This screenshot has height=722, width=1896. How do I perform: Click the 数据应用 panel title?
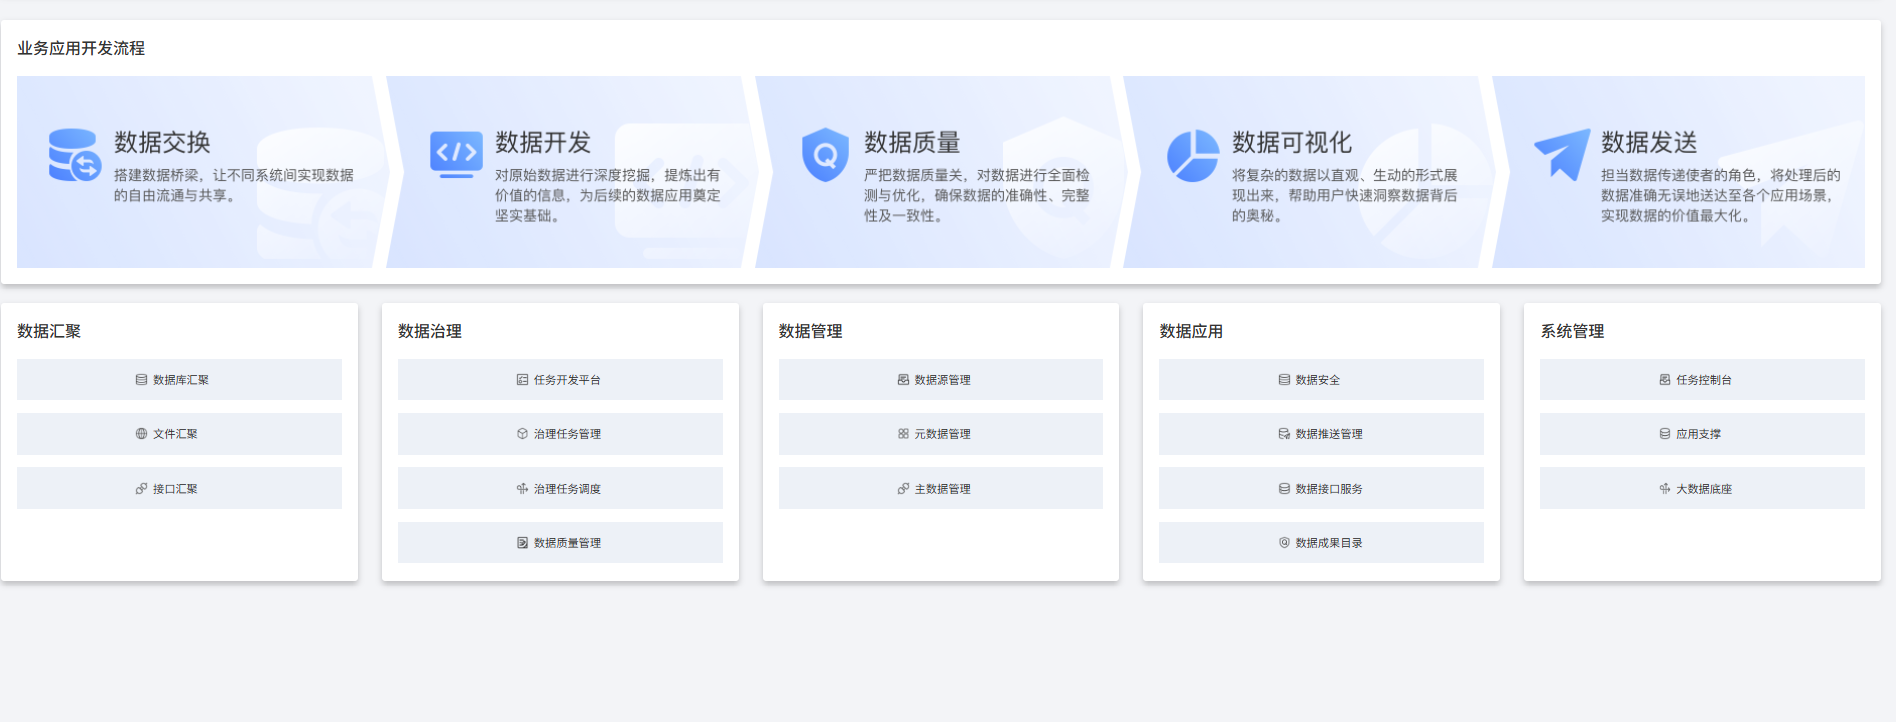pyautogui.click(x=1191, y=331)
